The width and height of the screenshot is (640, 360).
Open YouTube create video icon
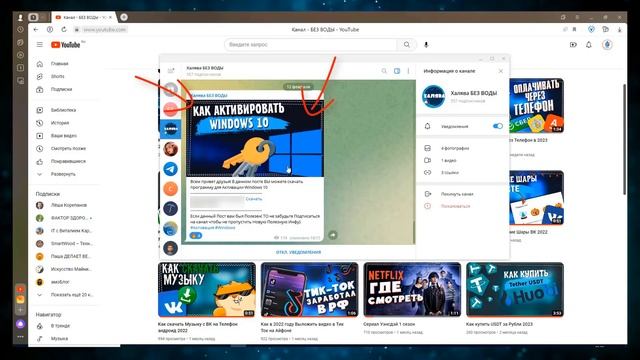pos(573,44)
